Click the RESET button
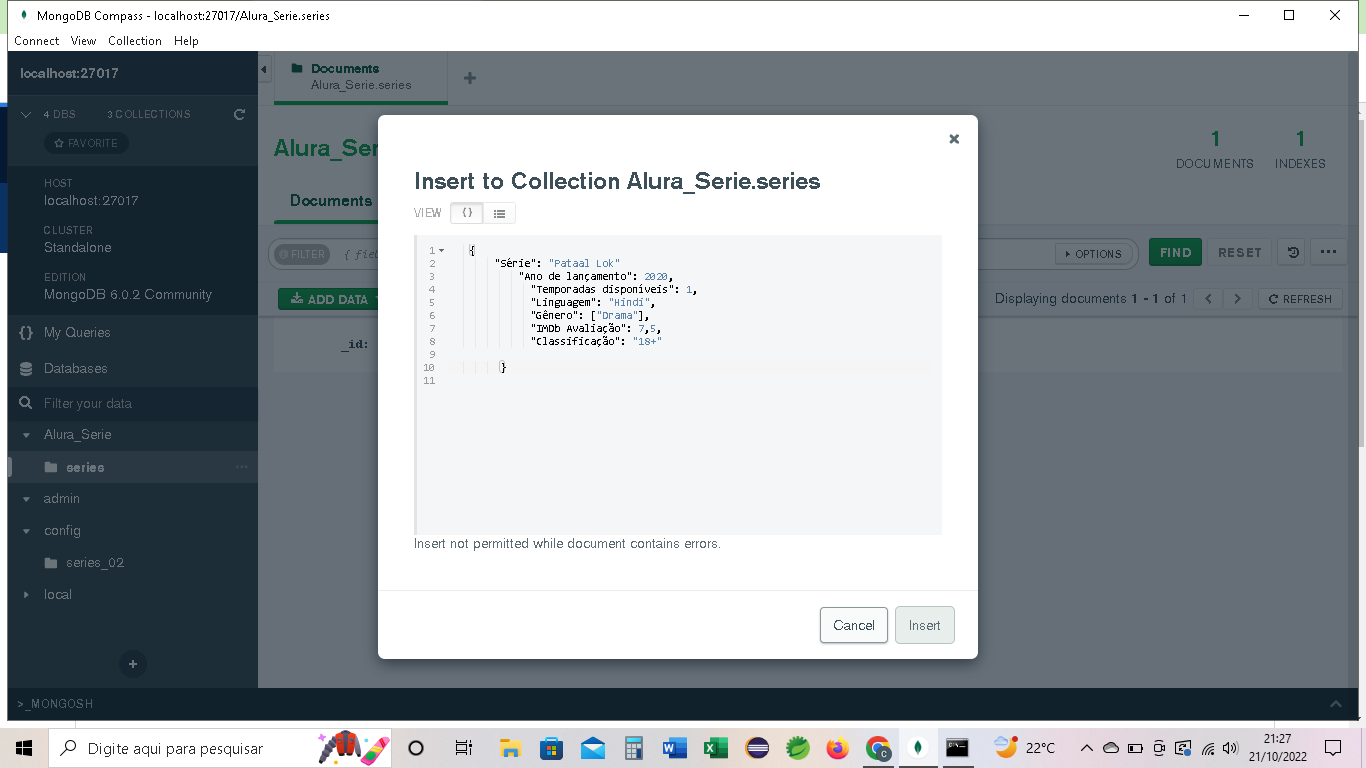 [x=1240, y=253]
